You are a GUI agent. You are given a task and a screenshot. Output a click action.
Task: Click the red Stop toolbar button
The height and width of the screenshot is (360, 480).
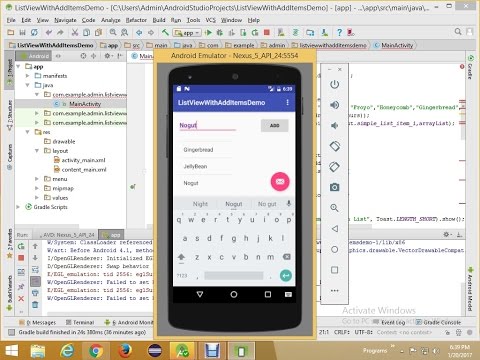tap(267, 32)
